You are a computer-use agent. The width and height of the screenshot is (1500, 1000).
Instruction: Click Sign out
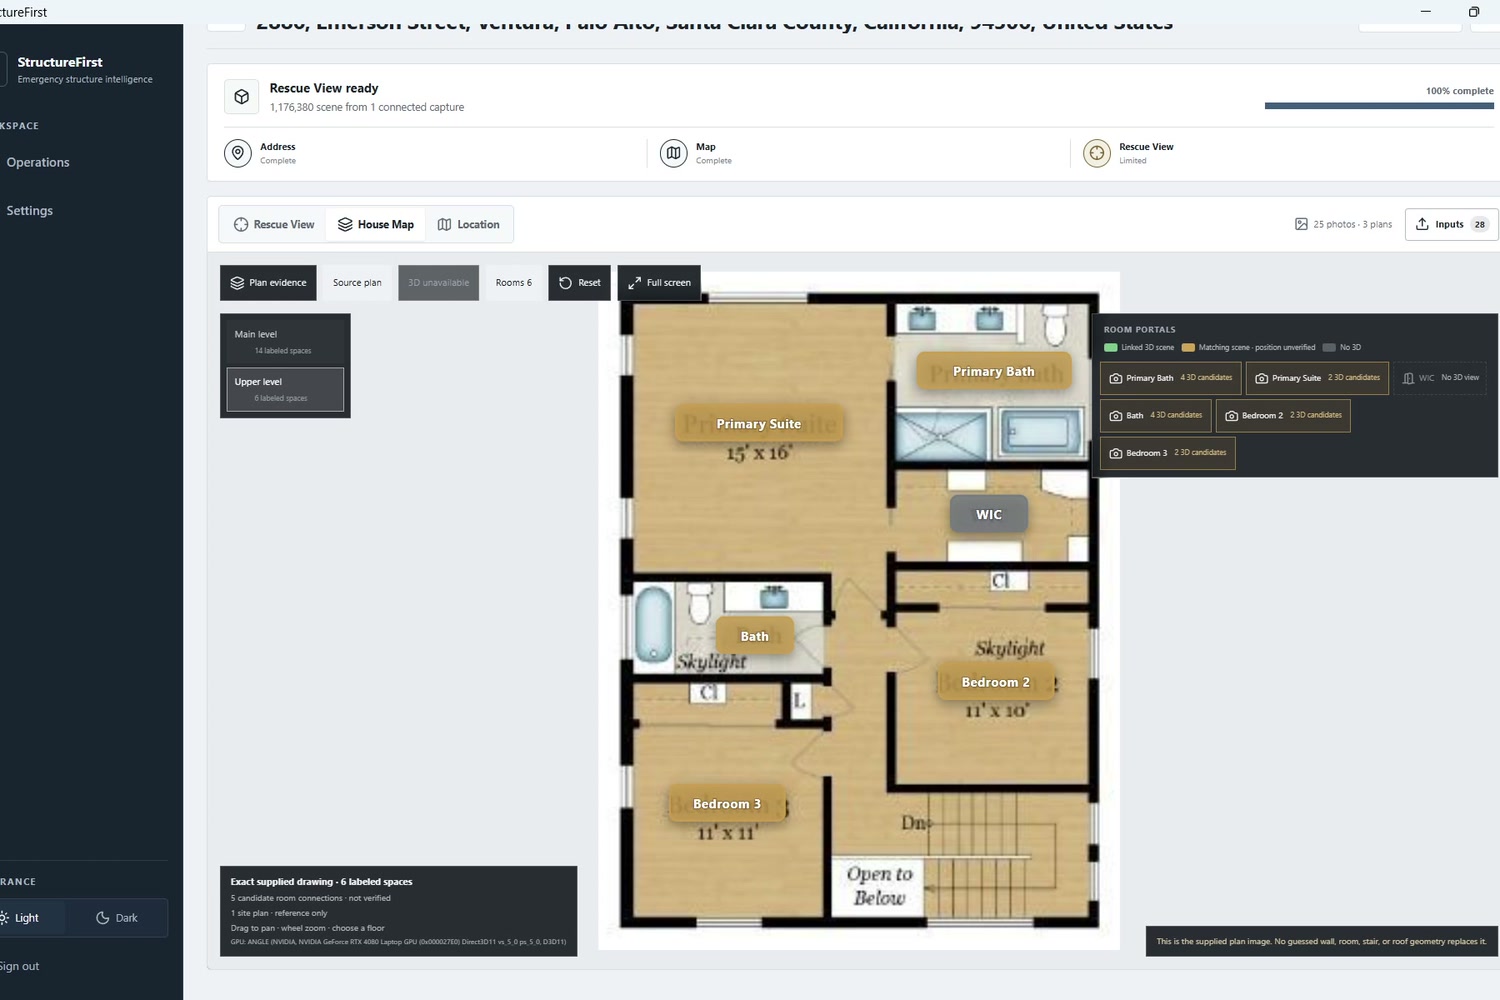(x=19, y=966)
